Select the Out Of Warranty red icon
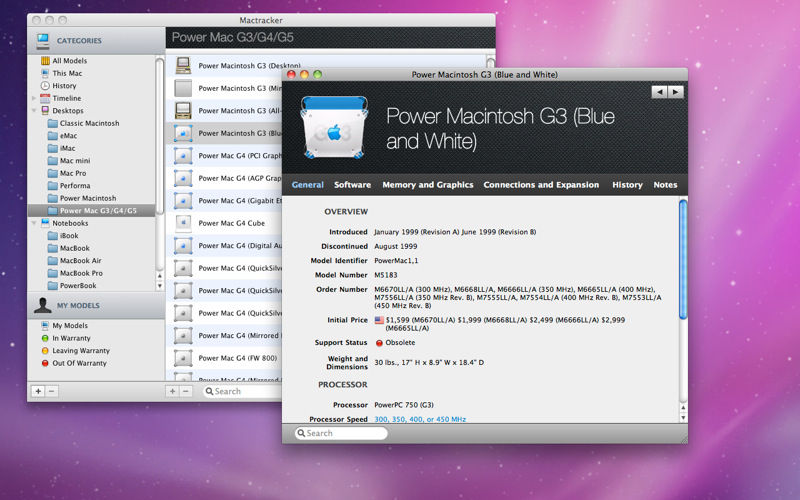This screenshot has height=500, width=800. [44, 363]
